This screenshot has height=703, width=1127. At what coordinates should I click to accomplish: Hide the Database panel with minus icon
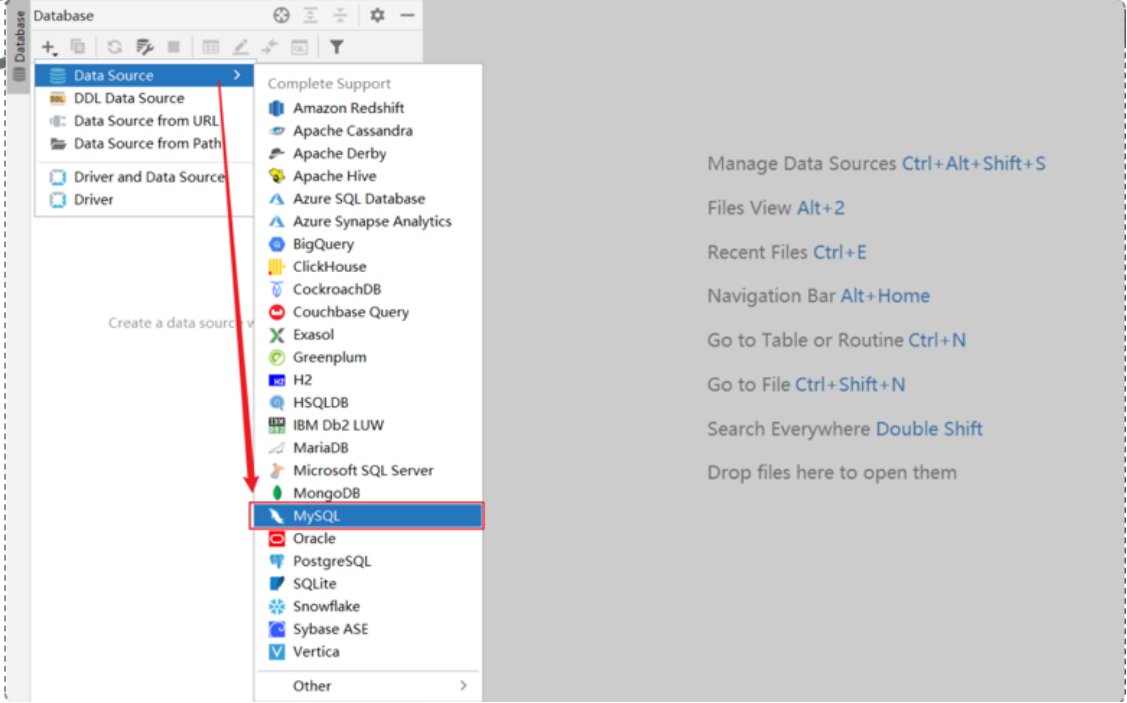[x=408, y=15]
